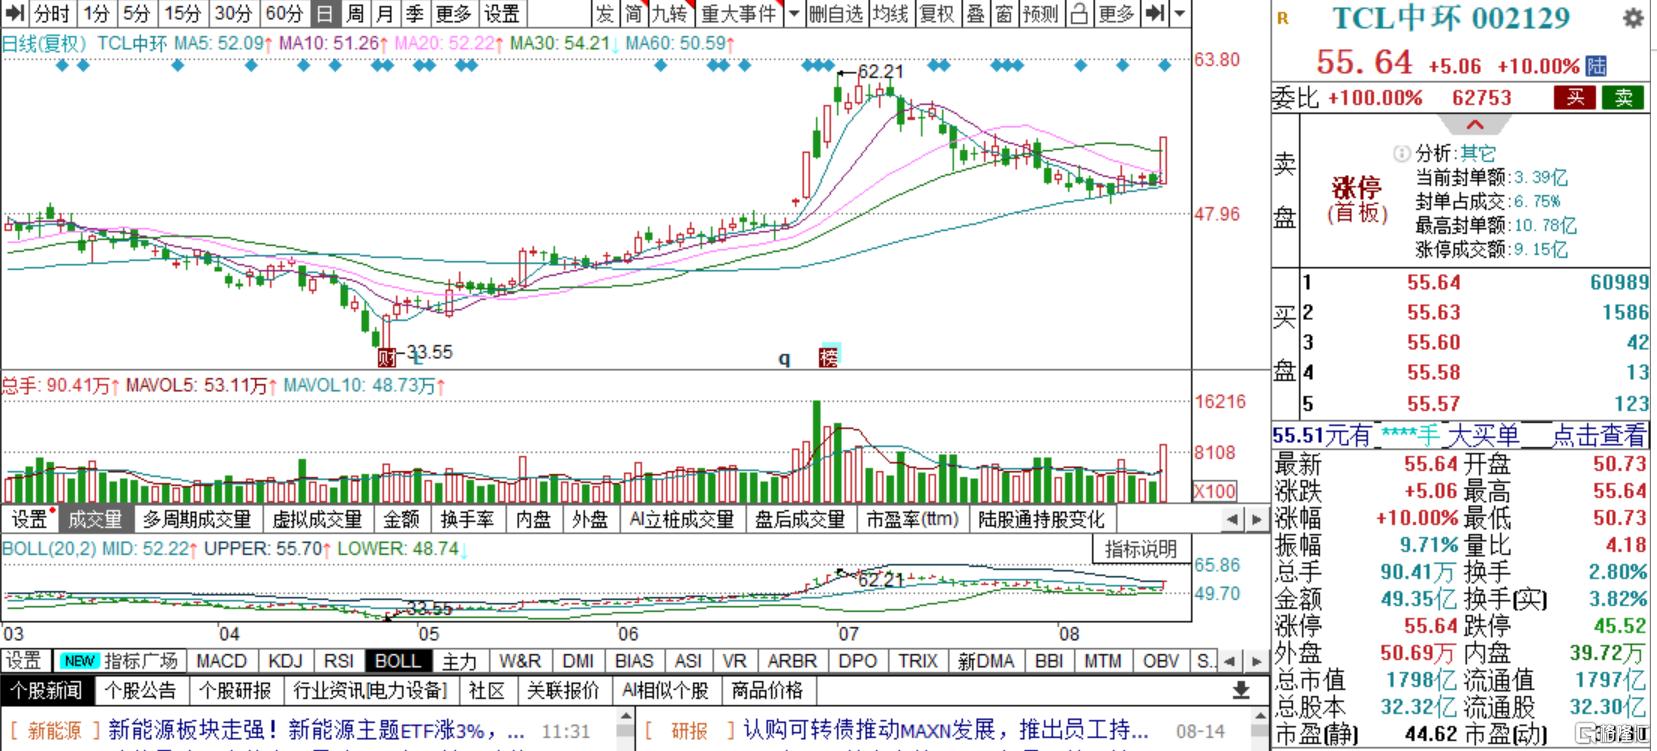
Task: Open the period 设置 settings in top toolbar
Action: coord(502,13)
